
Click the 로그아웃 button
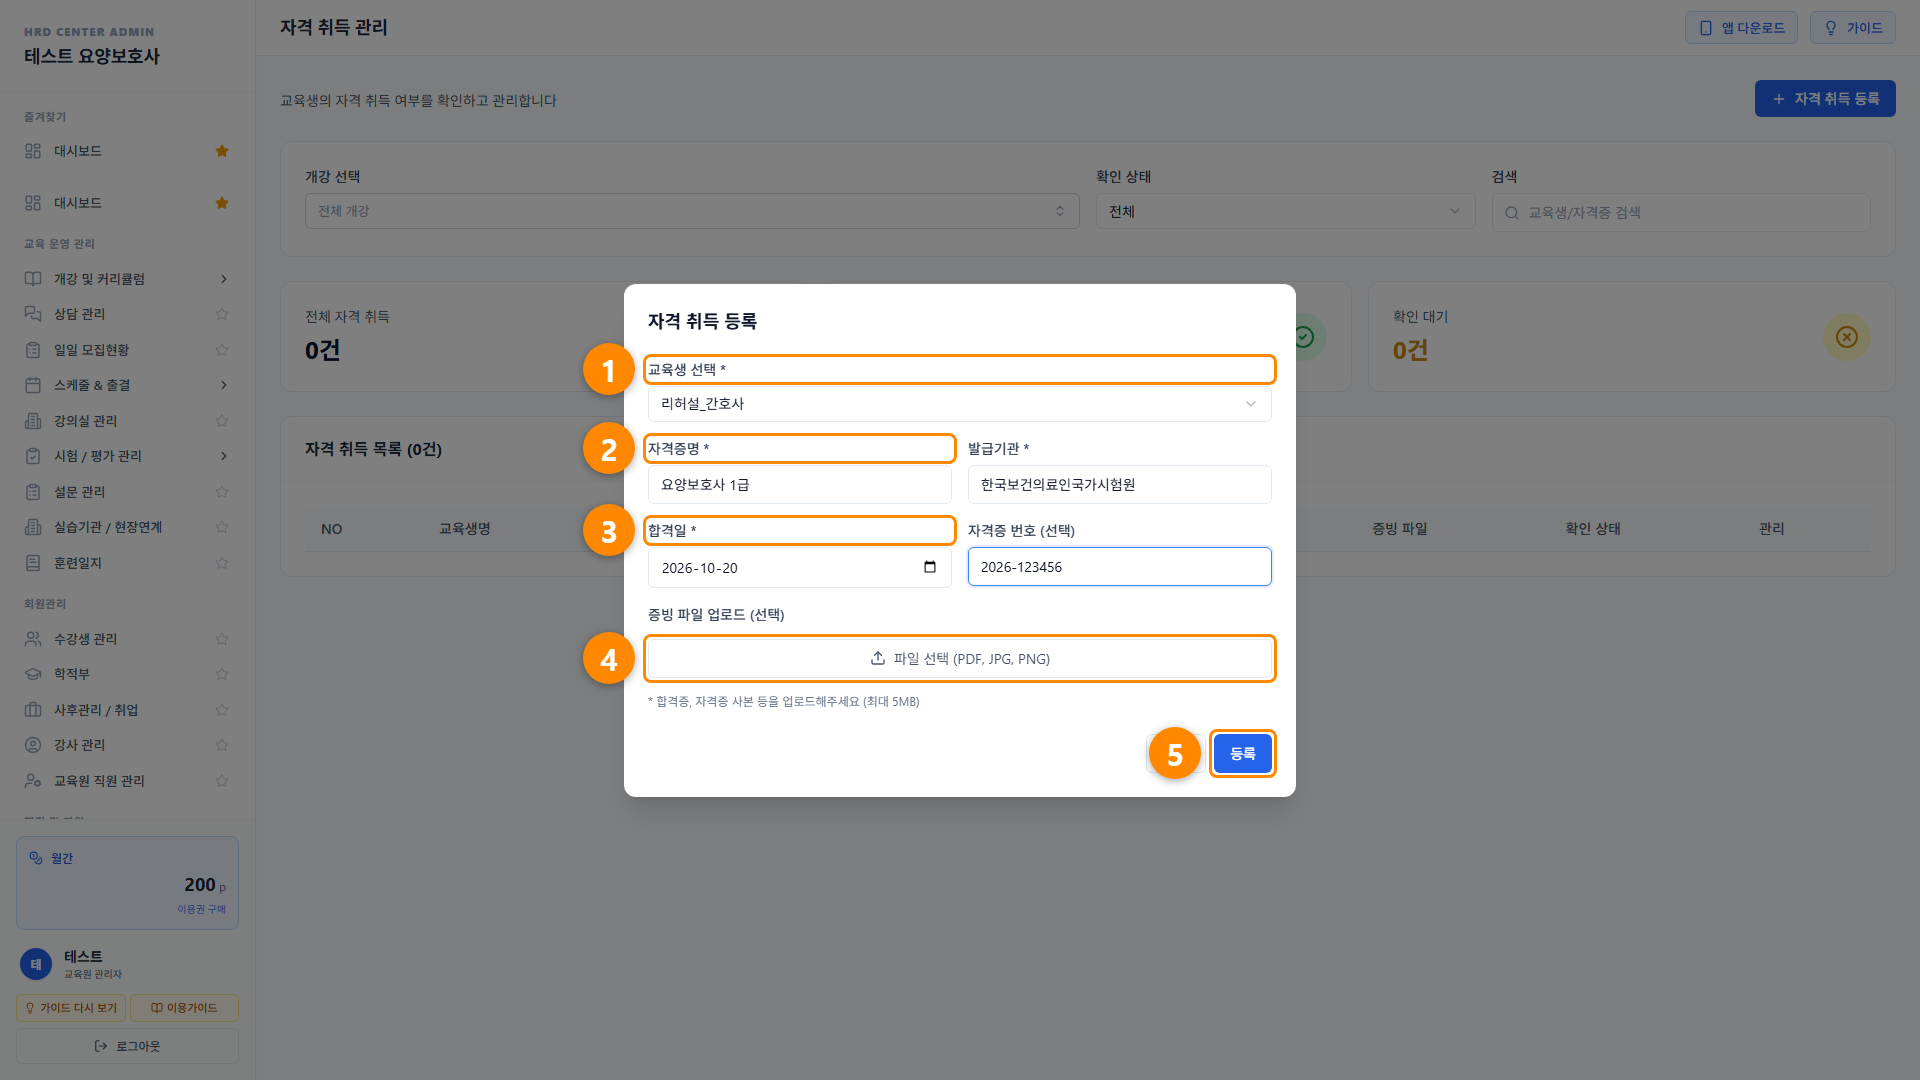click(127, 1046)
